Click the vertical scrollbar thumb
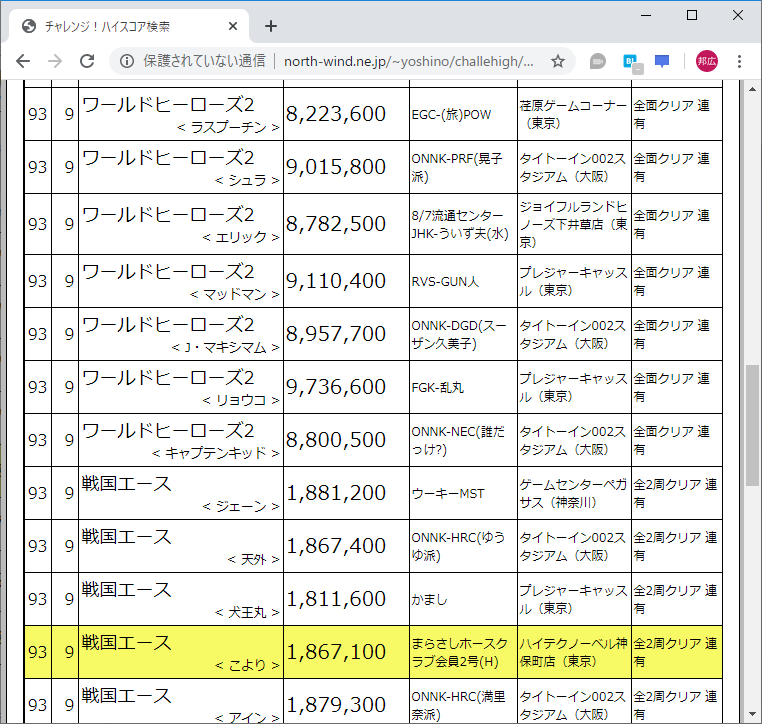 [x=752, y=425]
